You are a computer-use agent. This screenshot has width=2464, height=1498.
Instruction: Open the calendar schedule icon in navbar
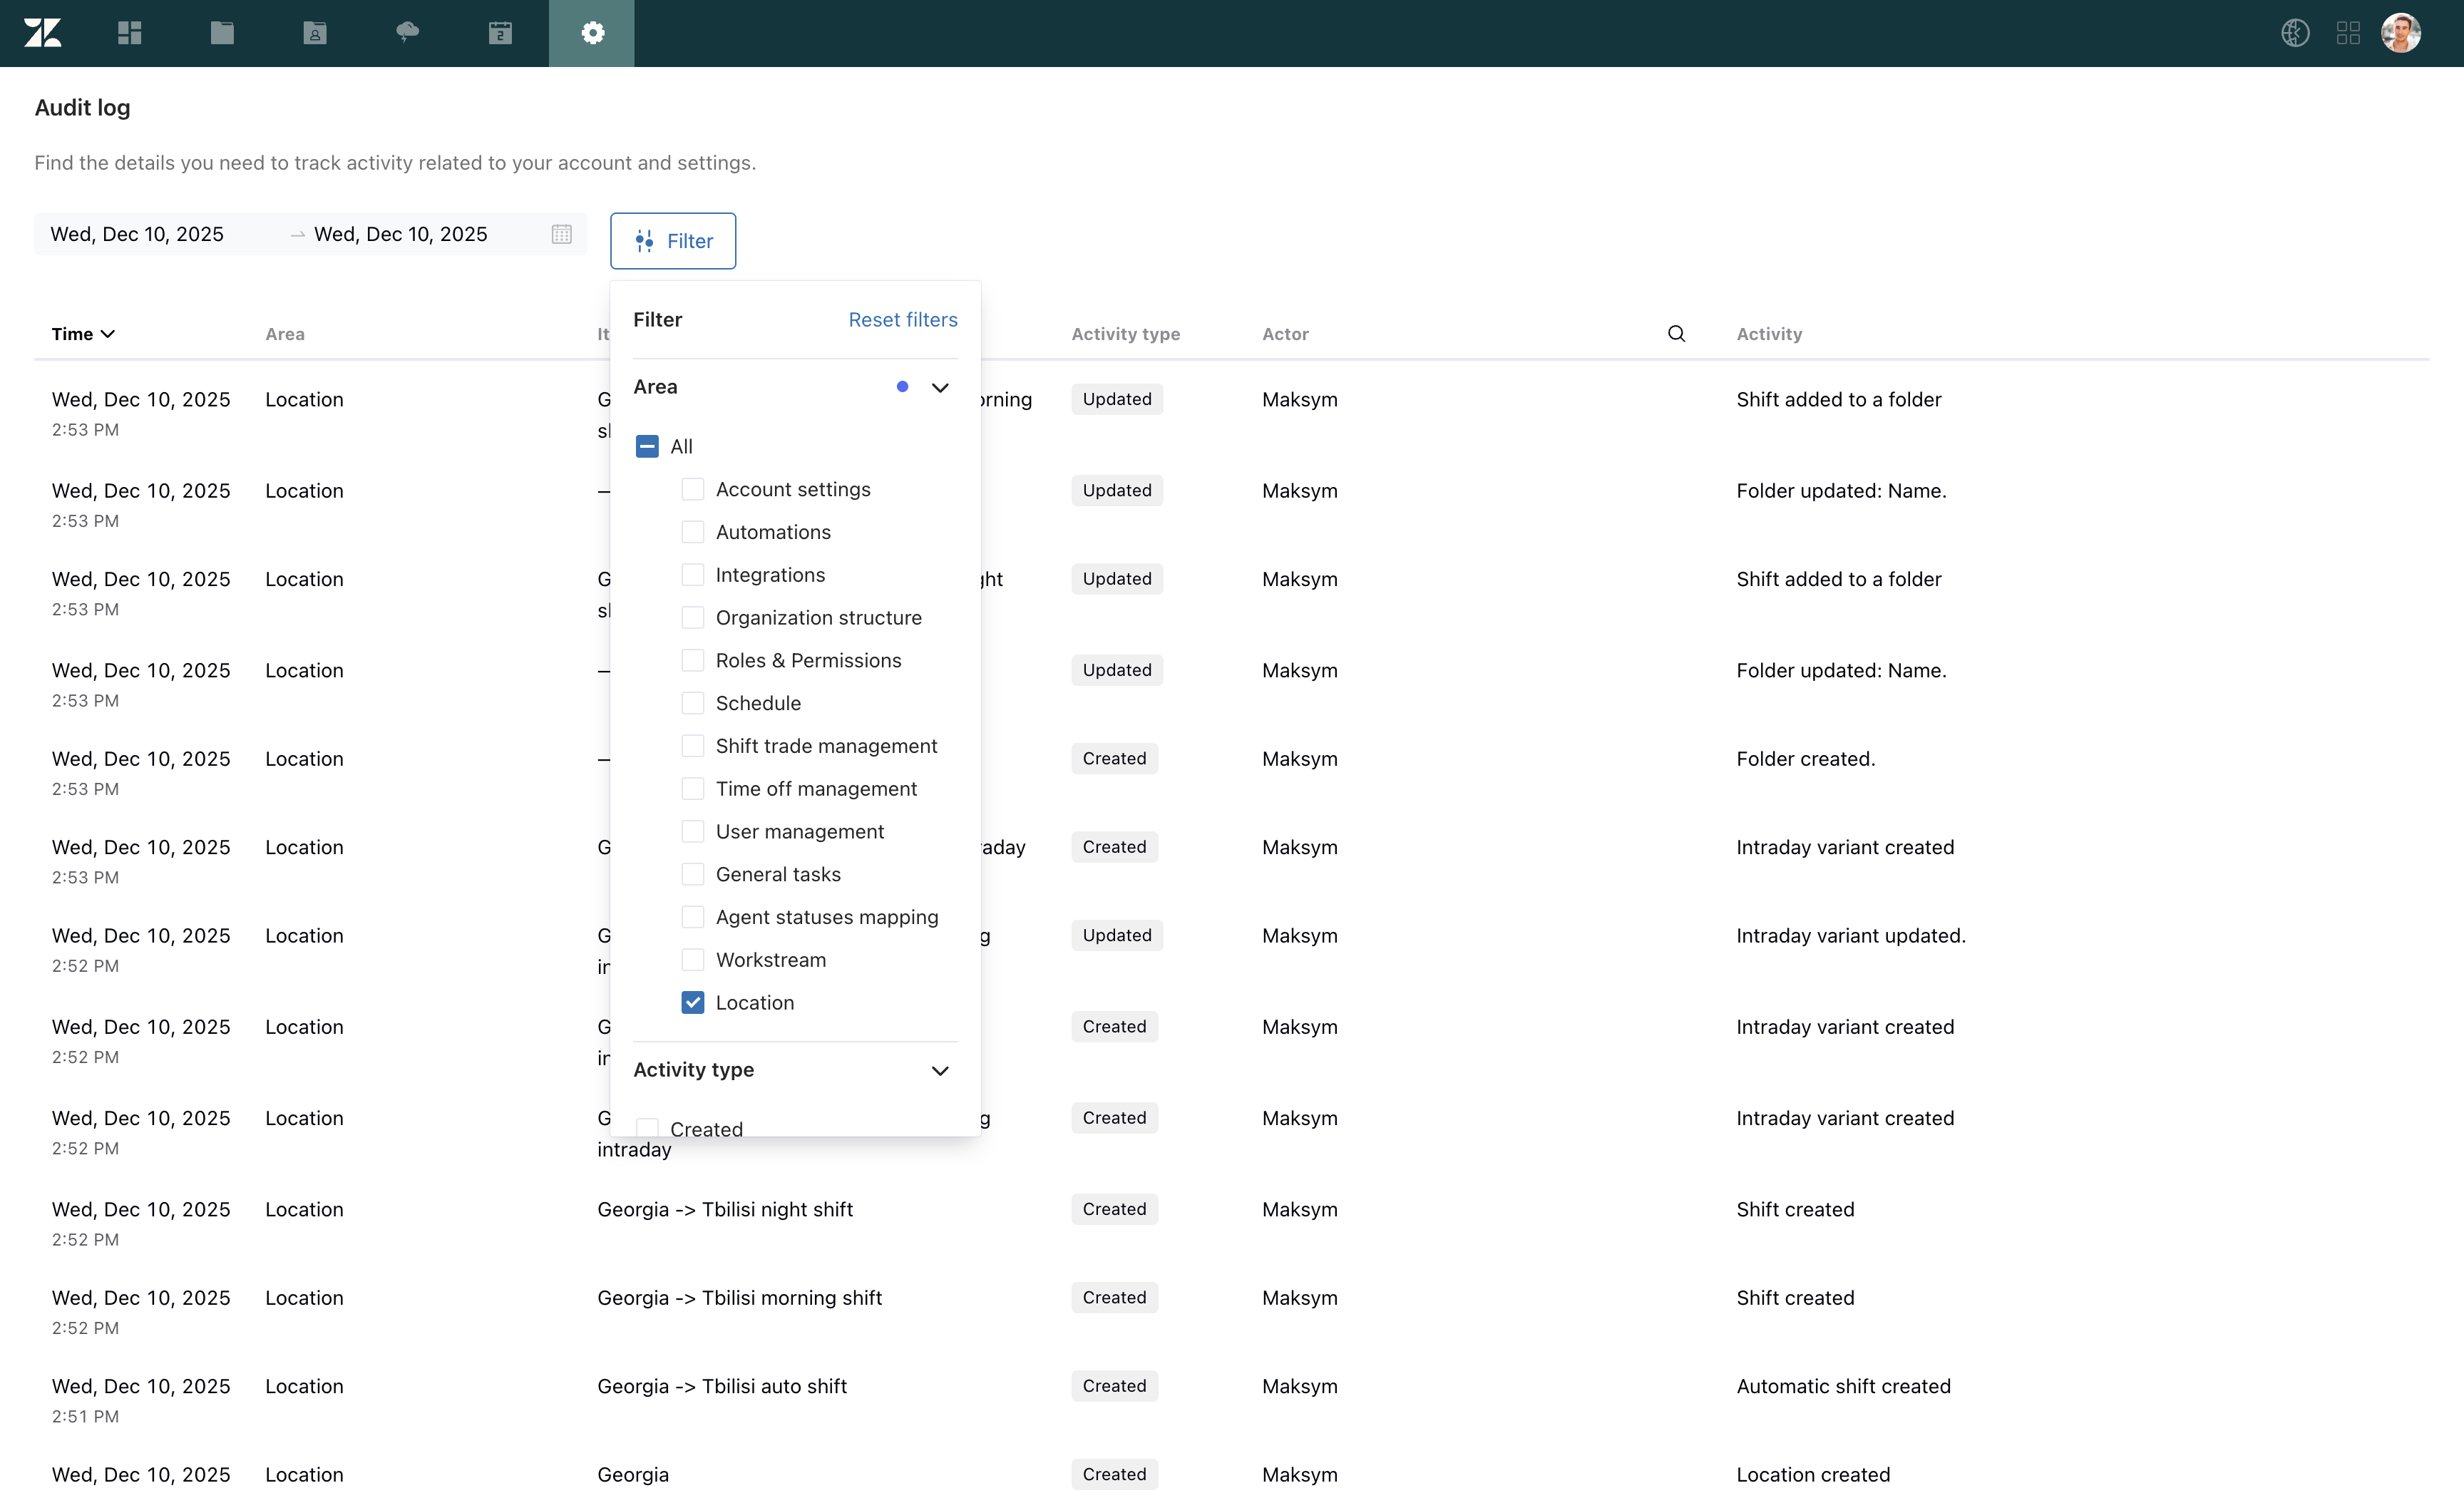(x=500, y=33)
